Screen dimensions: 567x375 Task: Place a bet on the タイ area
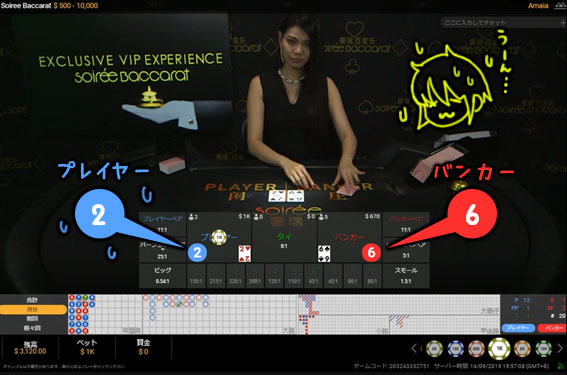point(284,238)
